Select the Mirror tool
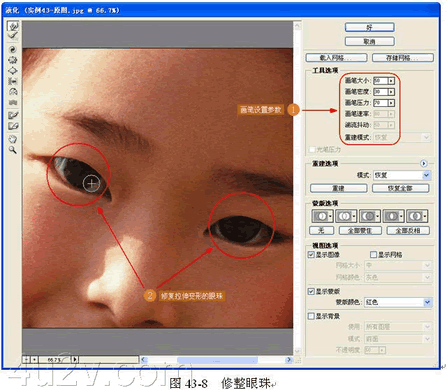The height and width of the screenshot is (390, 447). coord(13,92)
